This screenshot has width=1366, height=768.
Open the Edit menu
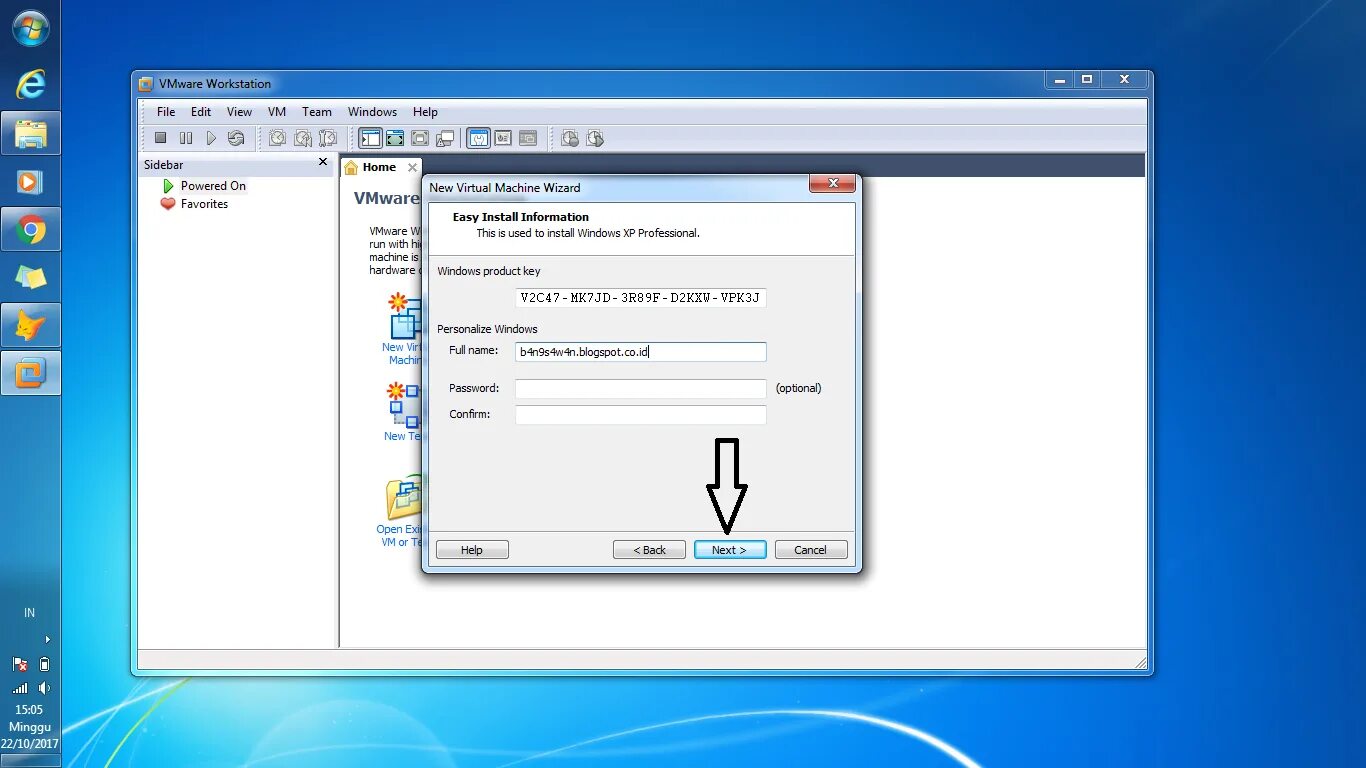tap(201, 112)
